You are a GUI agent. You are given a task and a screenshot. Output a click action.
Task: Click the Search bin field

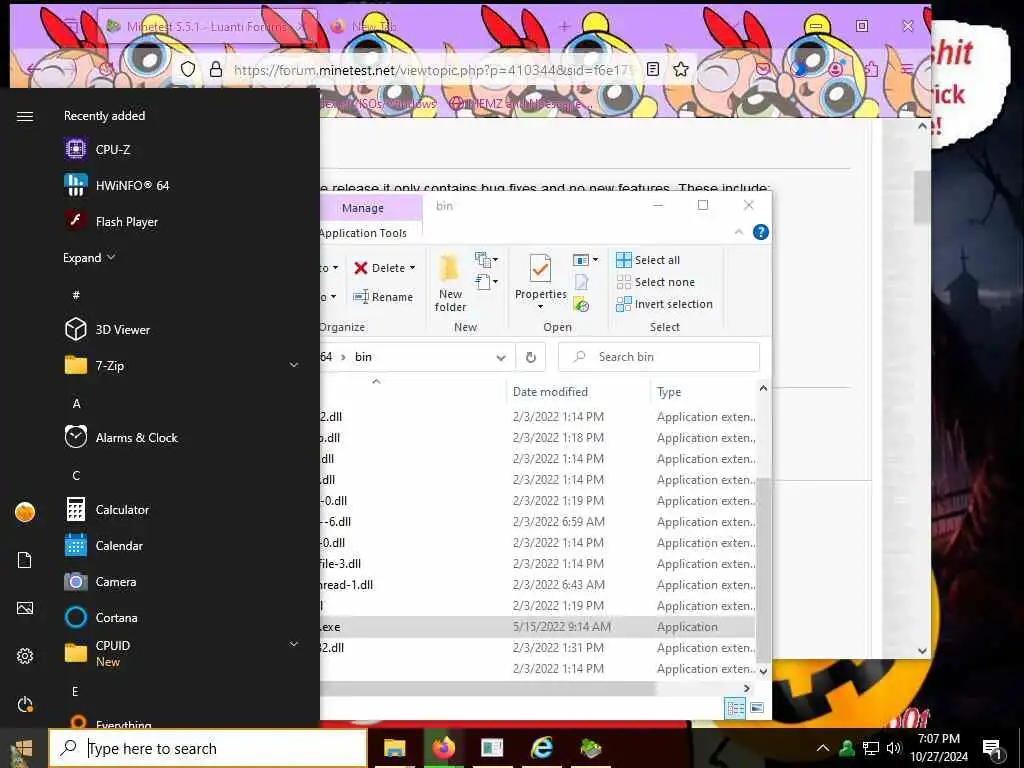tap(659, 357)
